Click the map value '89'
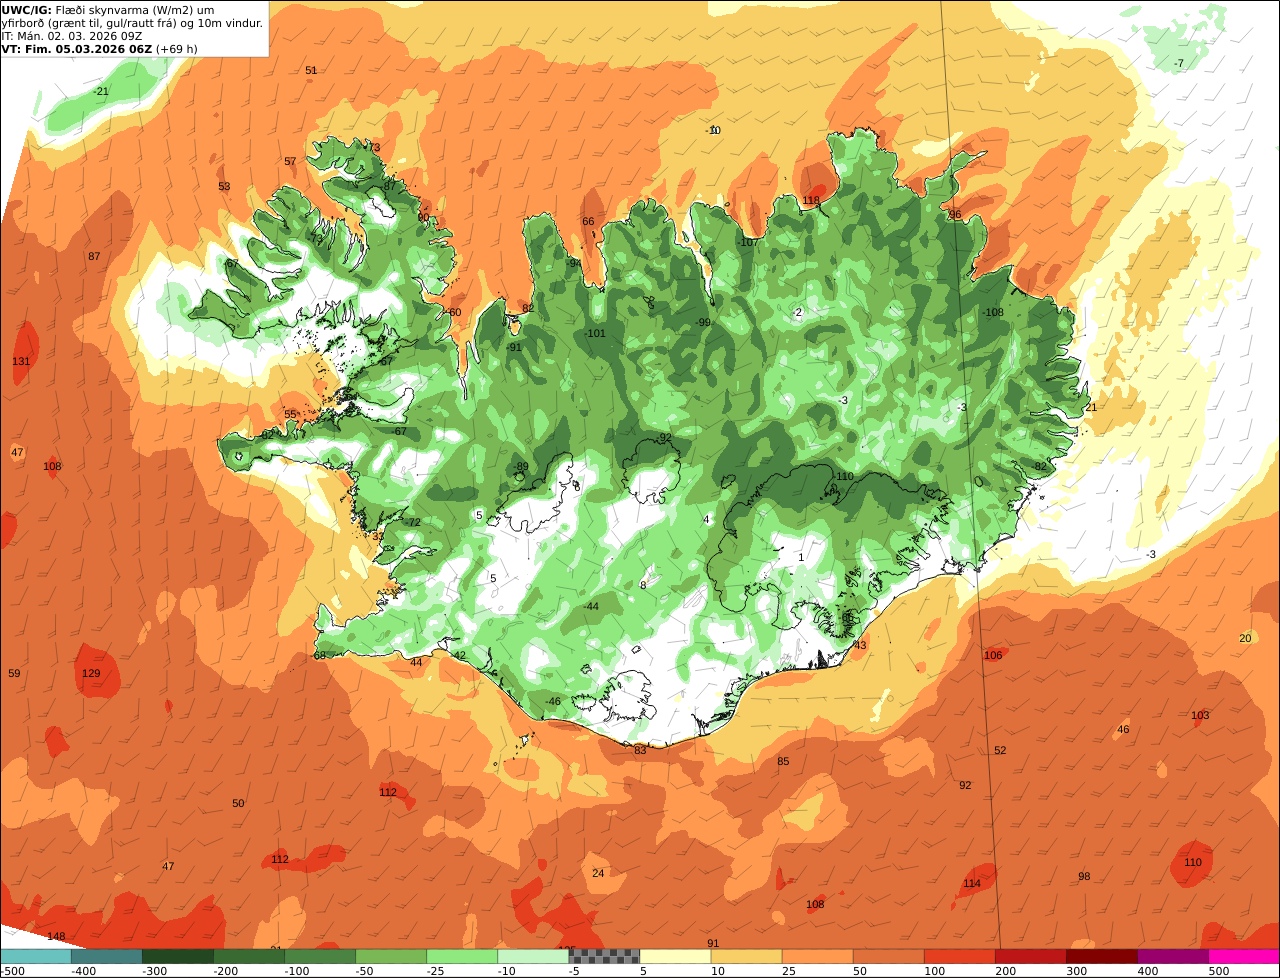This screenshot has width=1280, height=978. click(522, 466)
